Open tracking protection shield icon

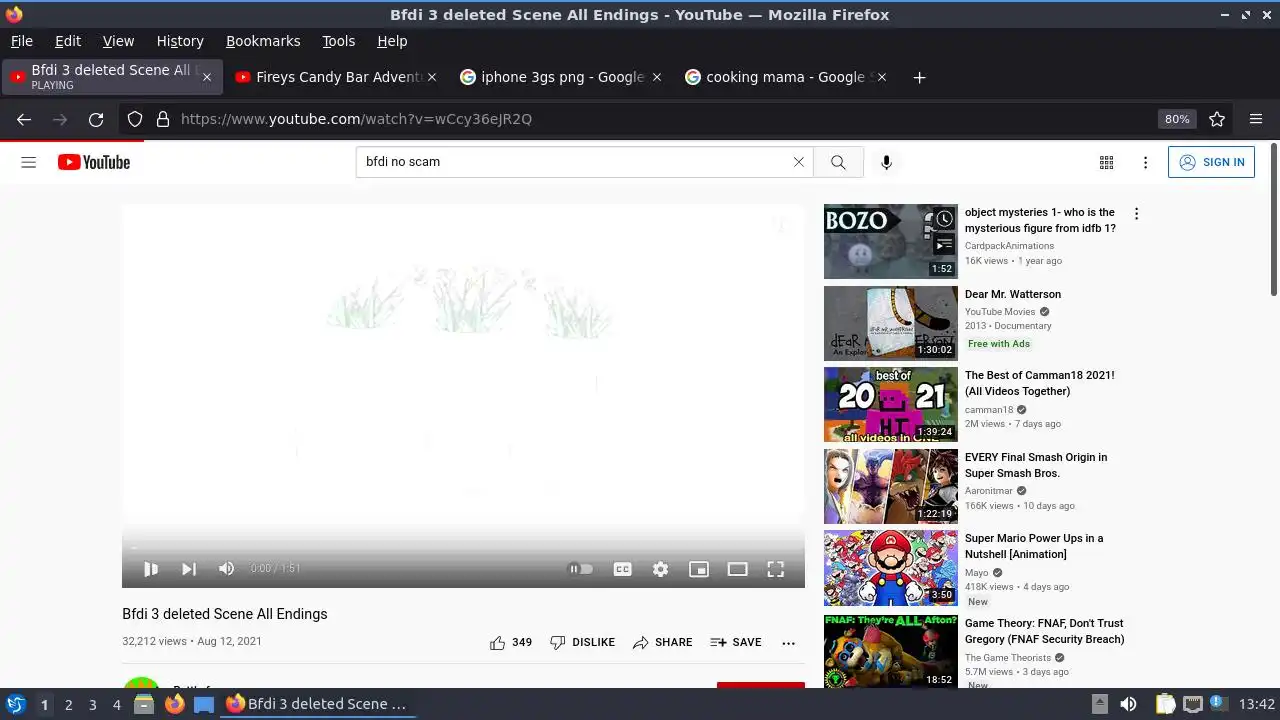click(135, 119)
